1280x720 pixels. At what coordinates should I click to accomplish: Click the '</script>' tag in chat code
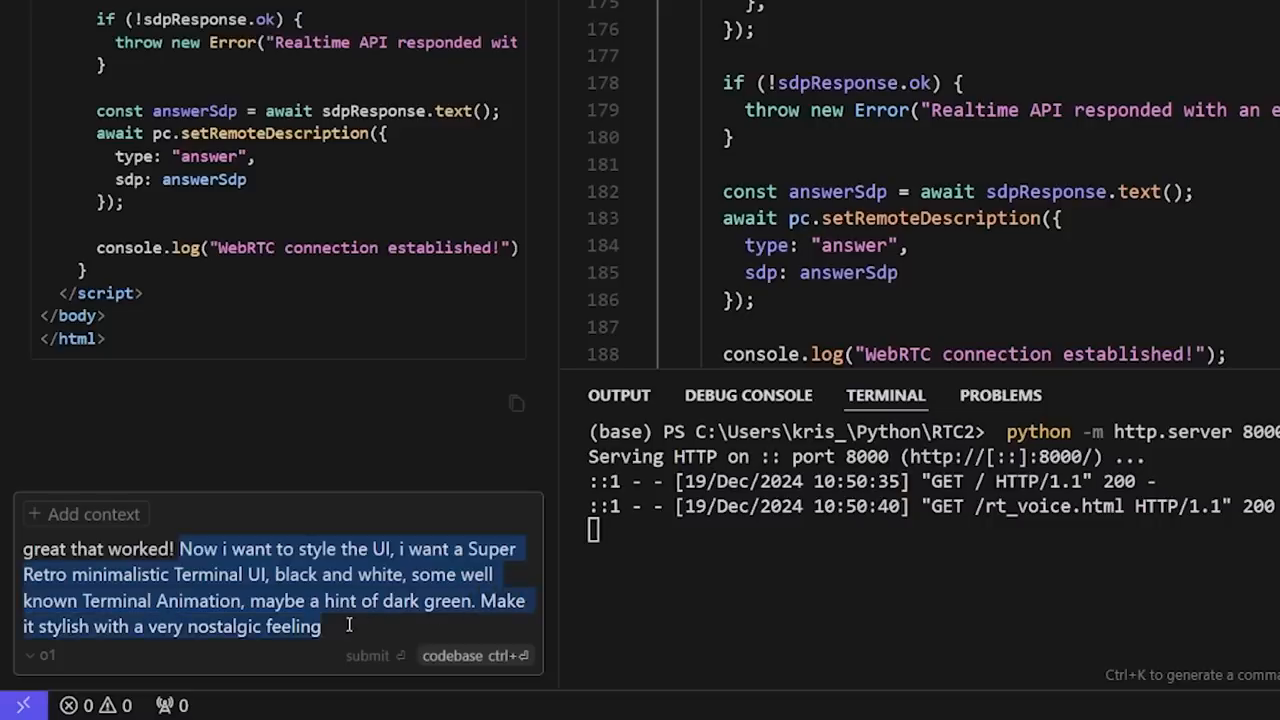(x=100, y=293)
